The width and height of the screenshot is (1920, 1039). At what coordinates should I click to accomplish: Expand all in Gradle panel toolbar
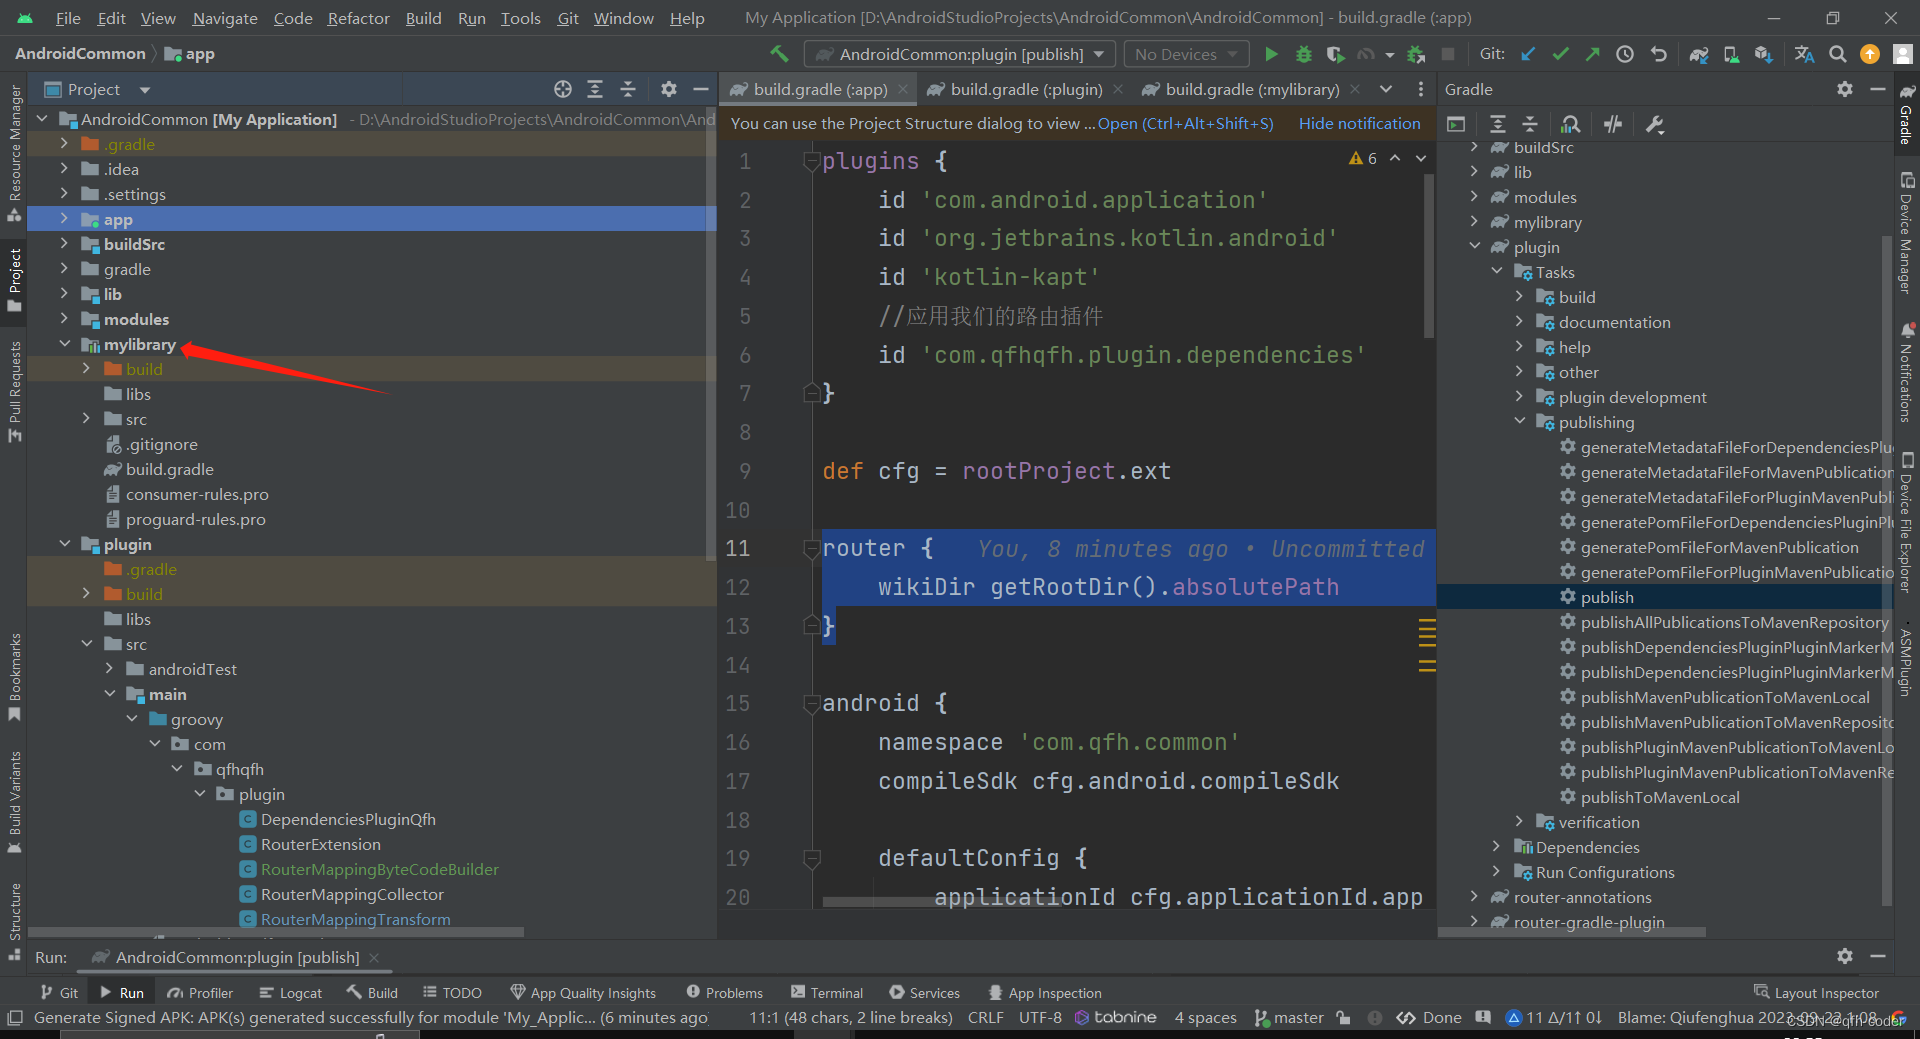[1497, 124]
